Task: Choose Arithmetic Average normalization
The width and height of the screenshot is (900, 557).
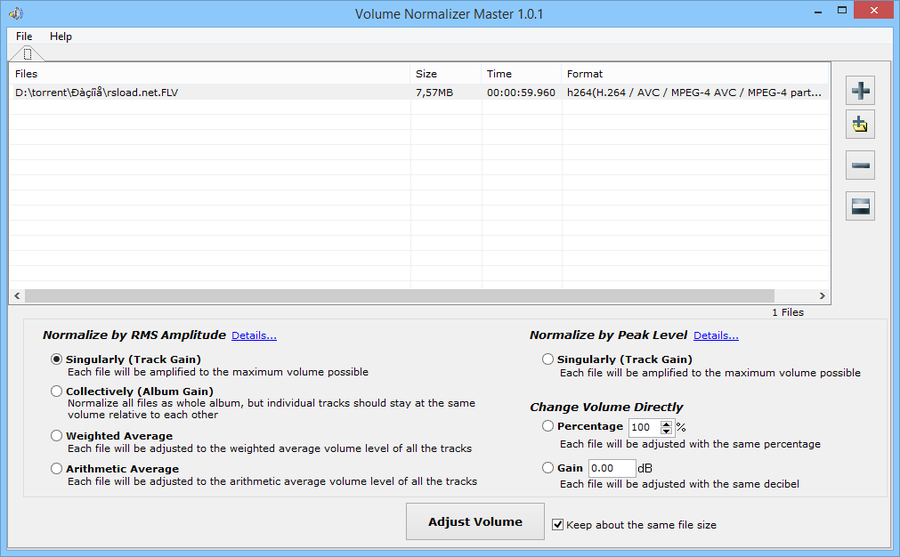Action: point(56,469)
